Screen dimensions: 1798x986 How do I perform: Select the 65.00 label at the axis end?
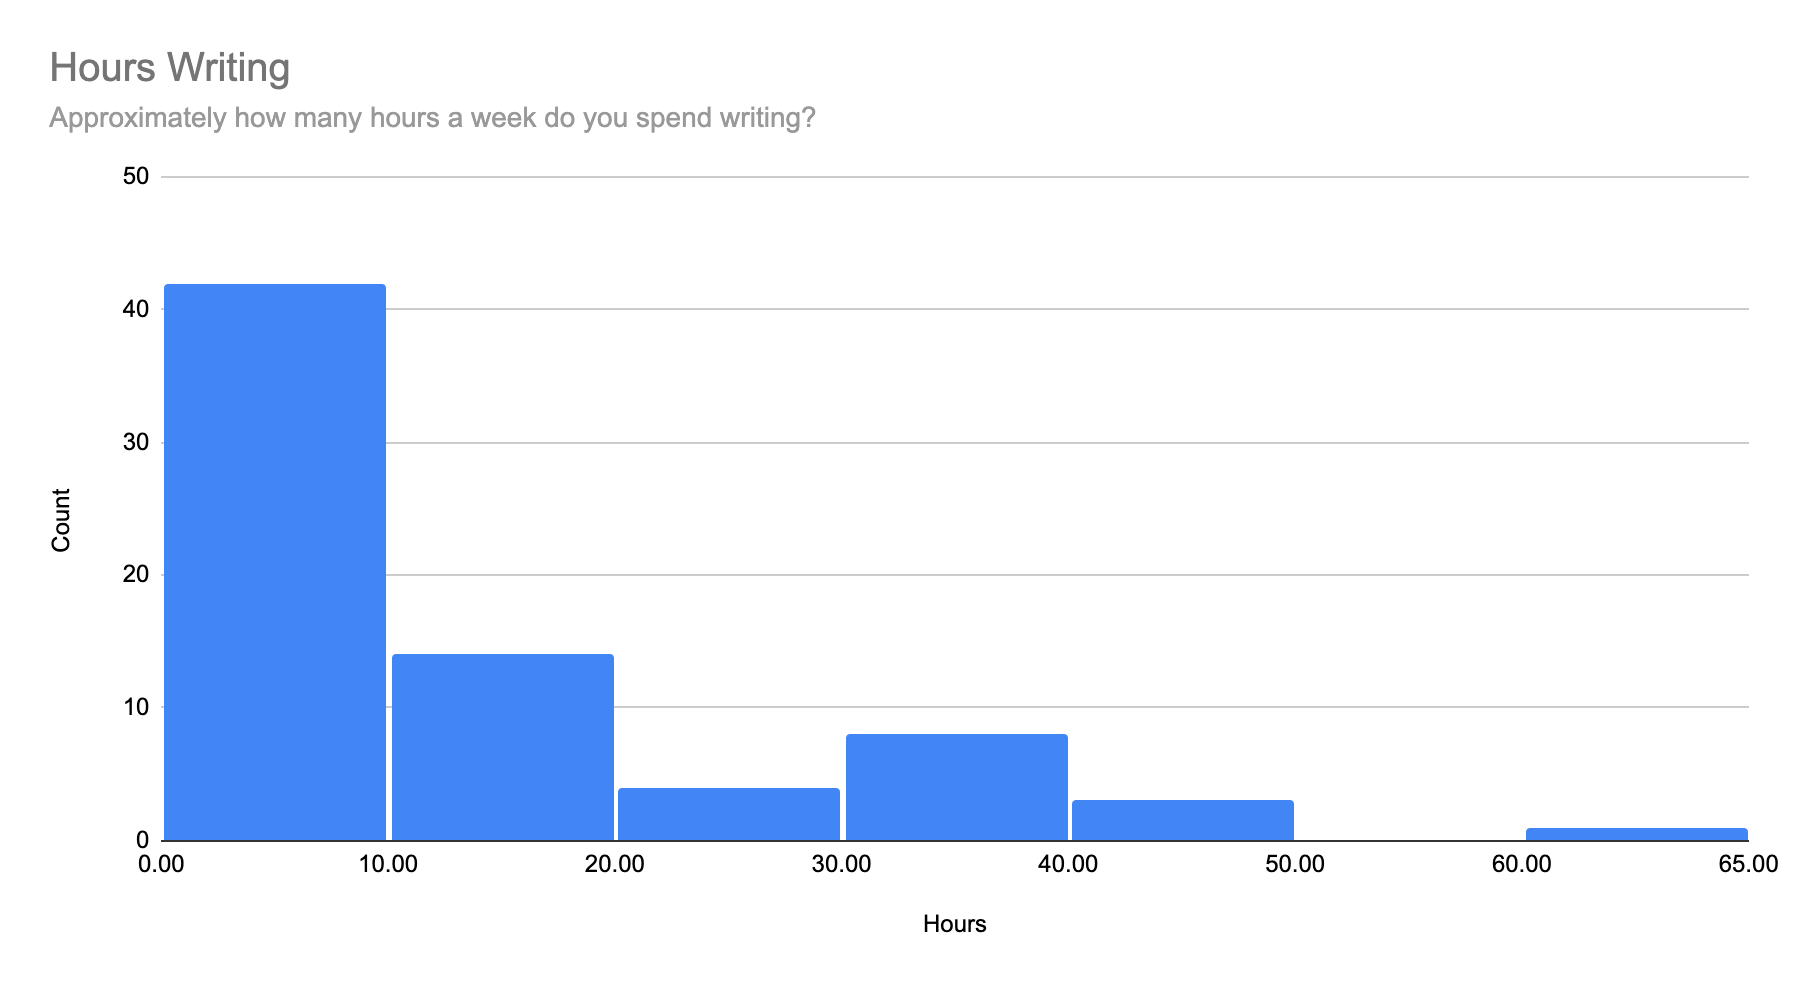(x=1748, y=864)
